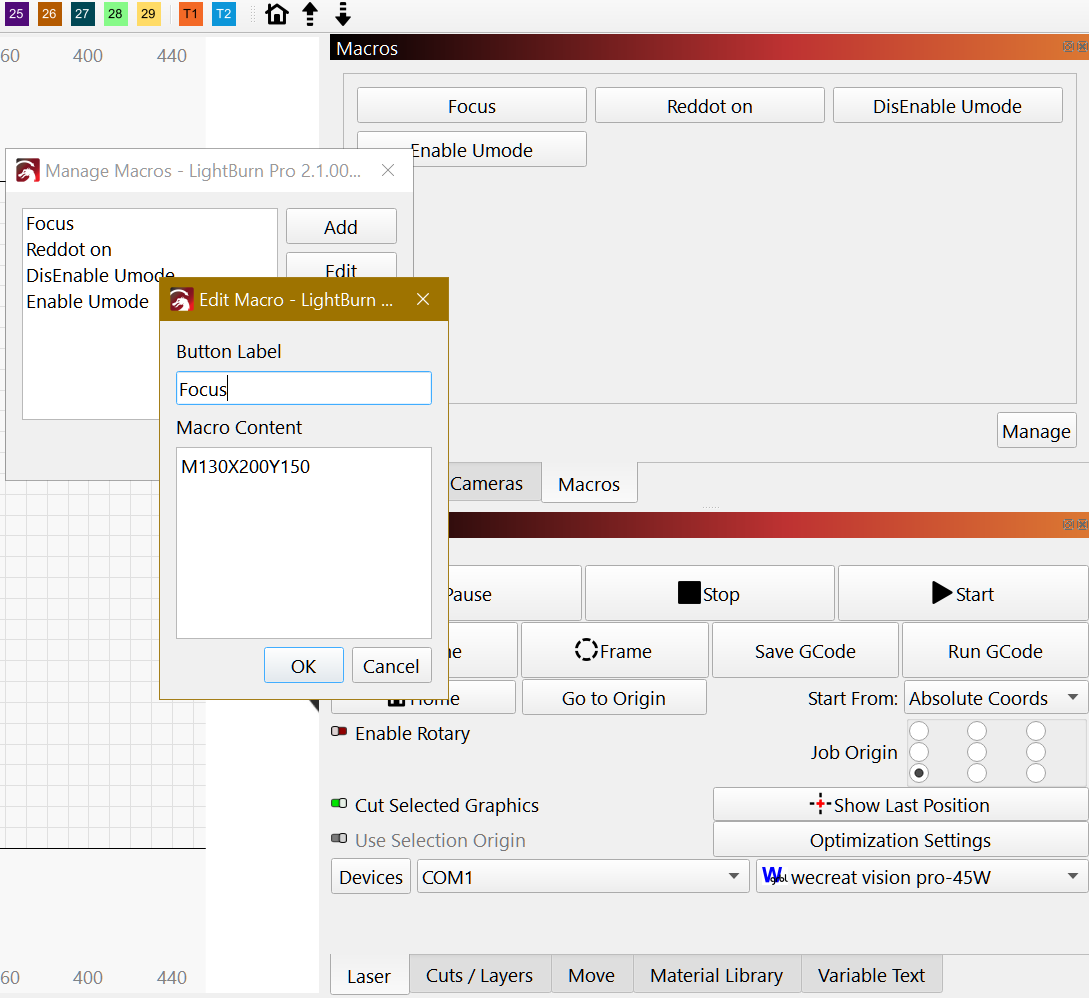Undock the Macros panel with float icon

(1067, 47)
